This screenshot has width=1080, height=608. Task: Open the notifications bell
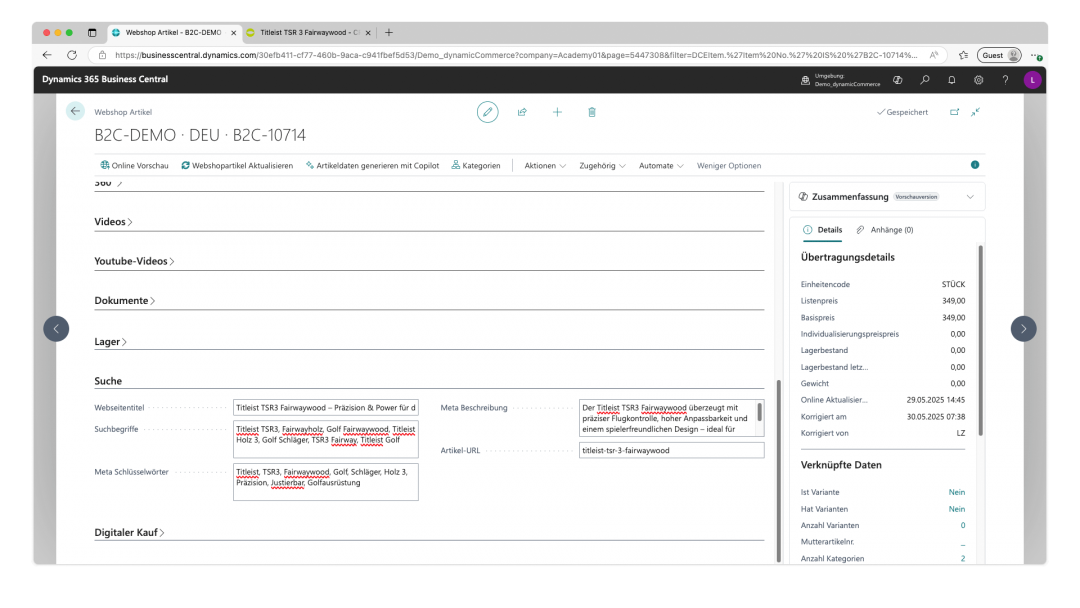tap(951, 80)
